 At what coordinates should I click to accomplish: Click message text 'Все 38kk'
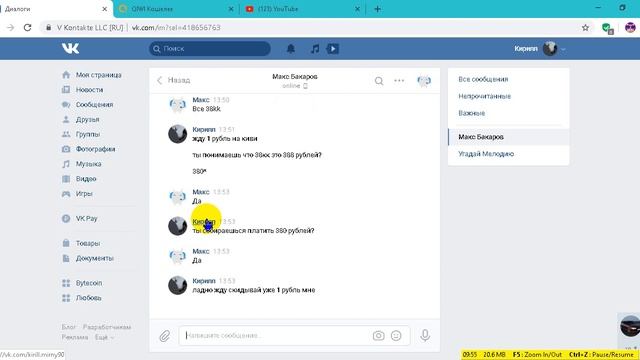pyautogui.click(x=207, y=109)
